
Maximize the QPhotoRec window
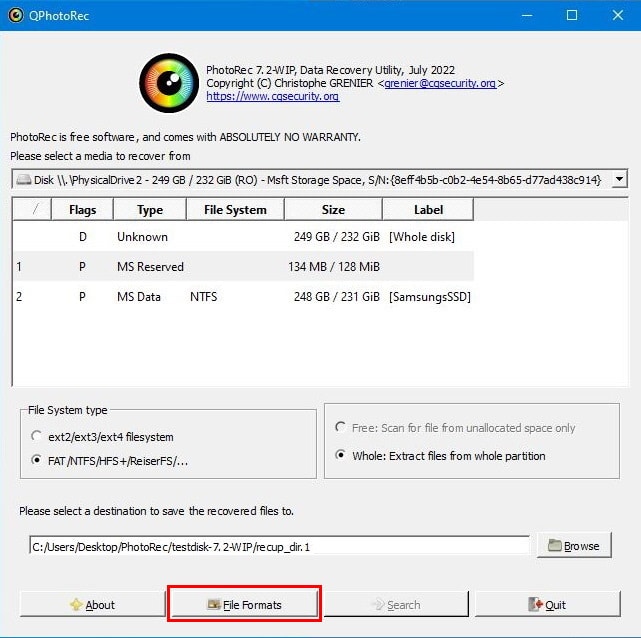pyautogui.click(x=572, y=15)
